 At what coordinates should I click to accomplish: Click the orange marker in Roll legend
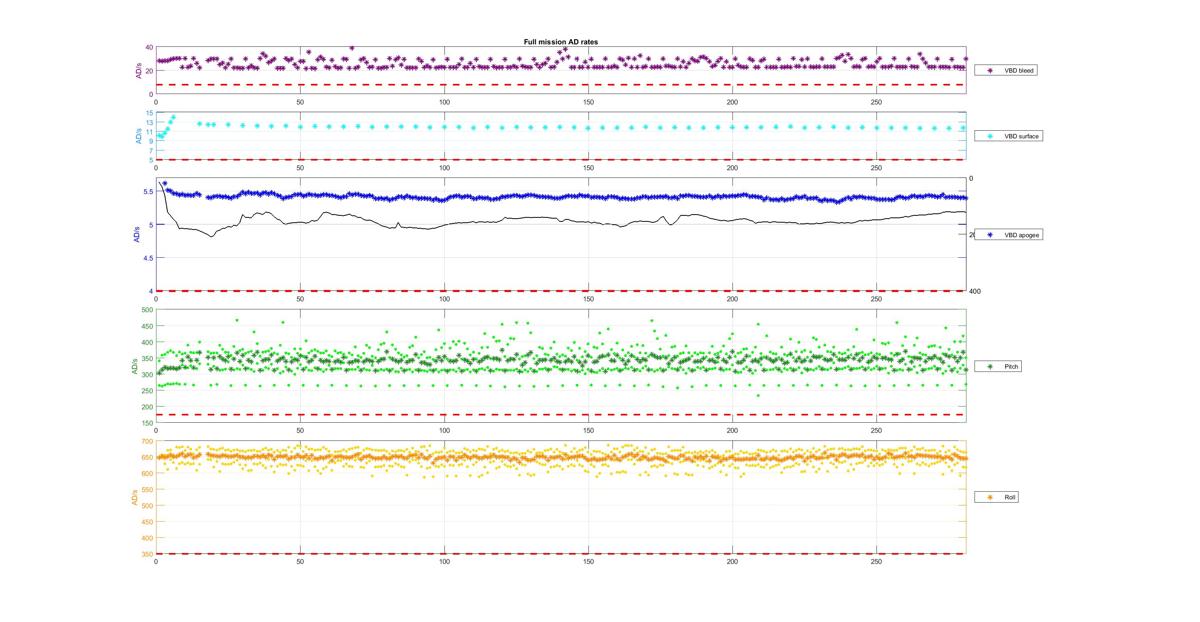[x=990, y=497]
